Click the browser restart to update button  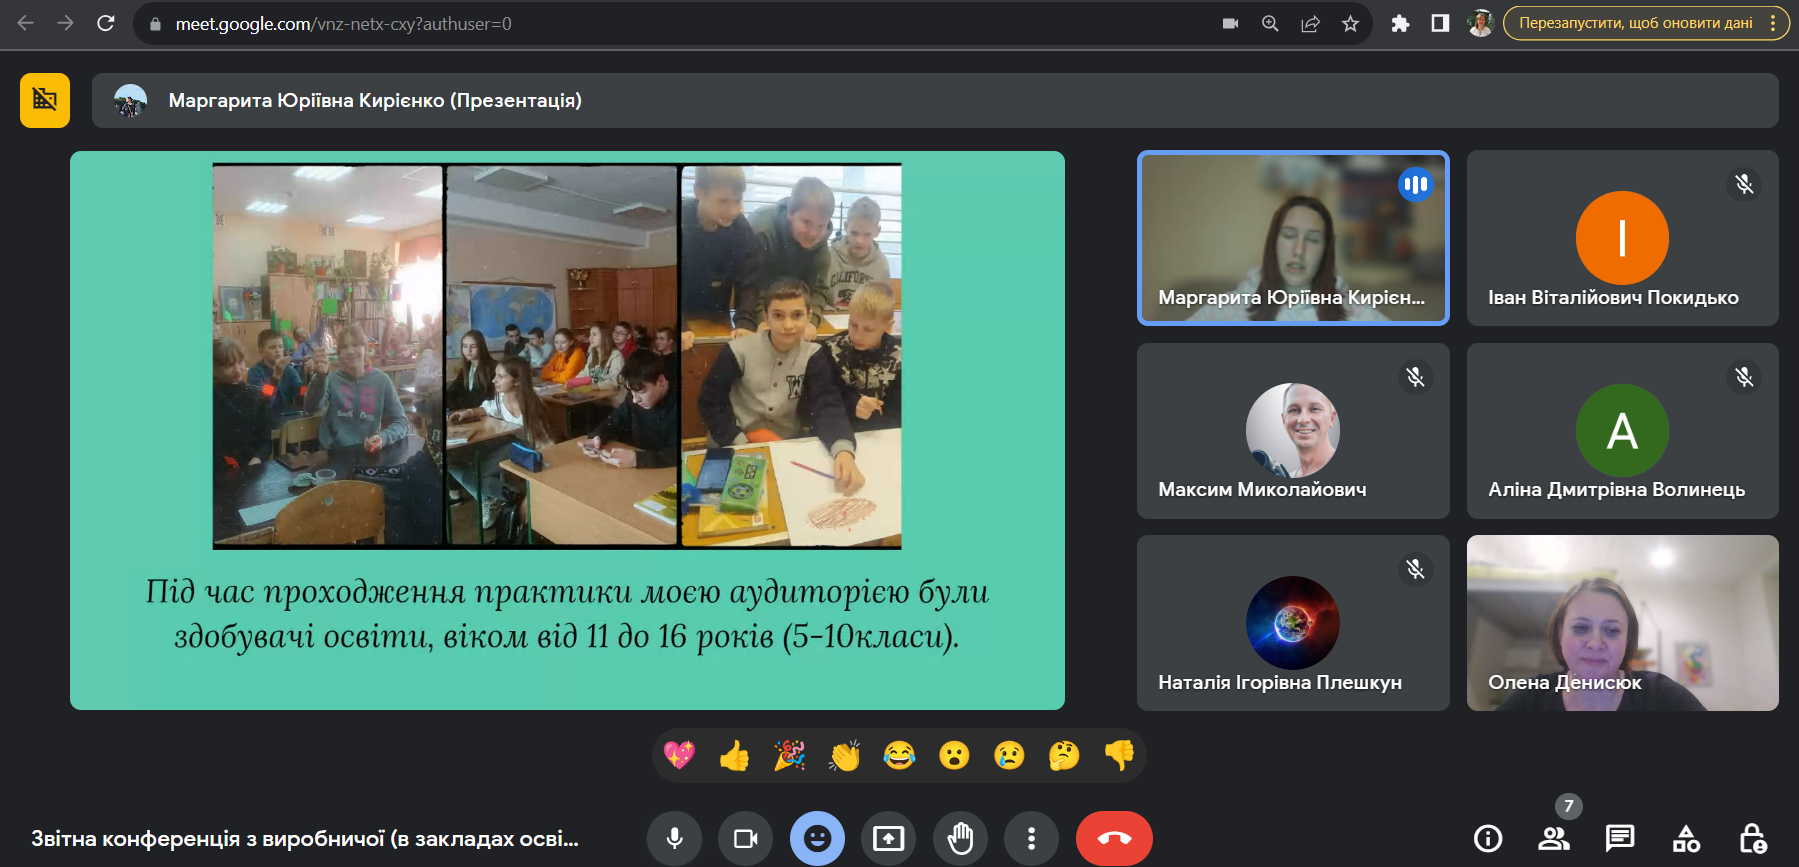(x=1635, y=23)
